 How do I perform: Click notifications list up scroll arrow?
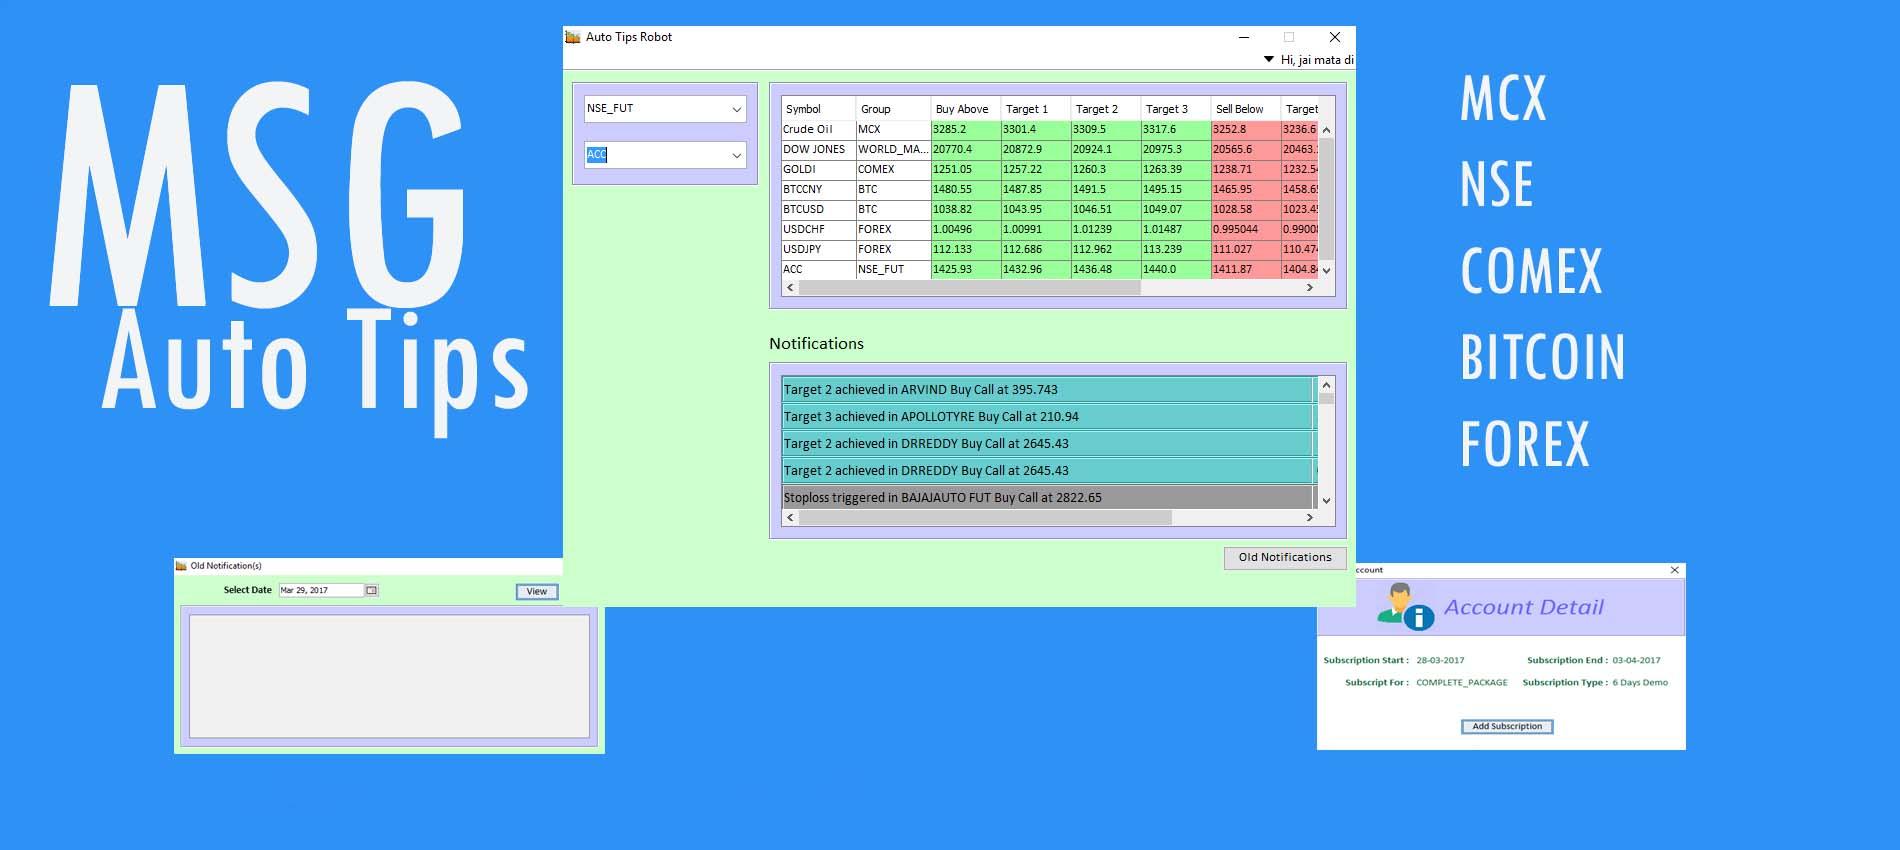1327,385
